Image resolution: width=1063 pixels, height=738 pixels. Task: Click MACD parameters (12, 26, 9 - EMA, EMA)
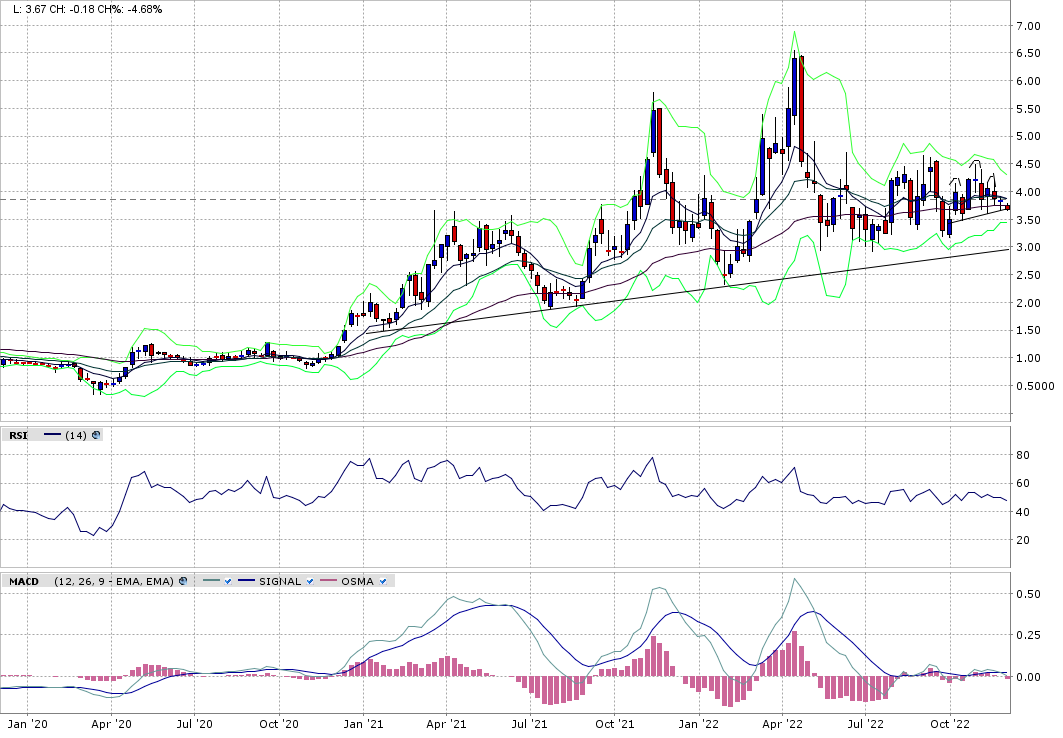click(x=114, y=581)
